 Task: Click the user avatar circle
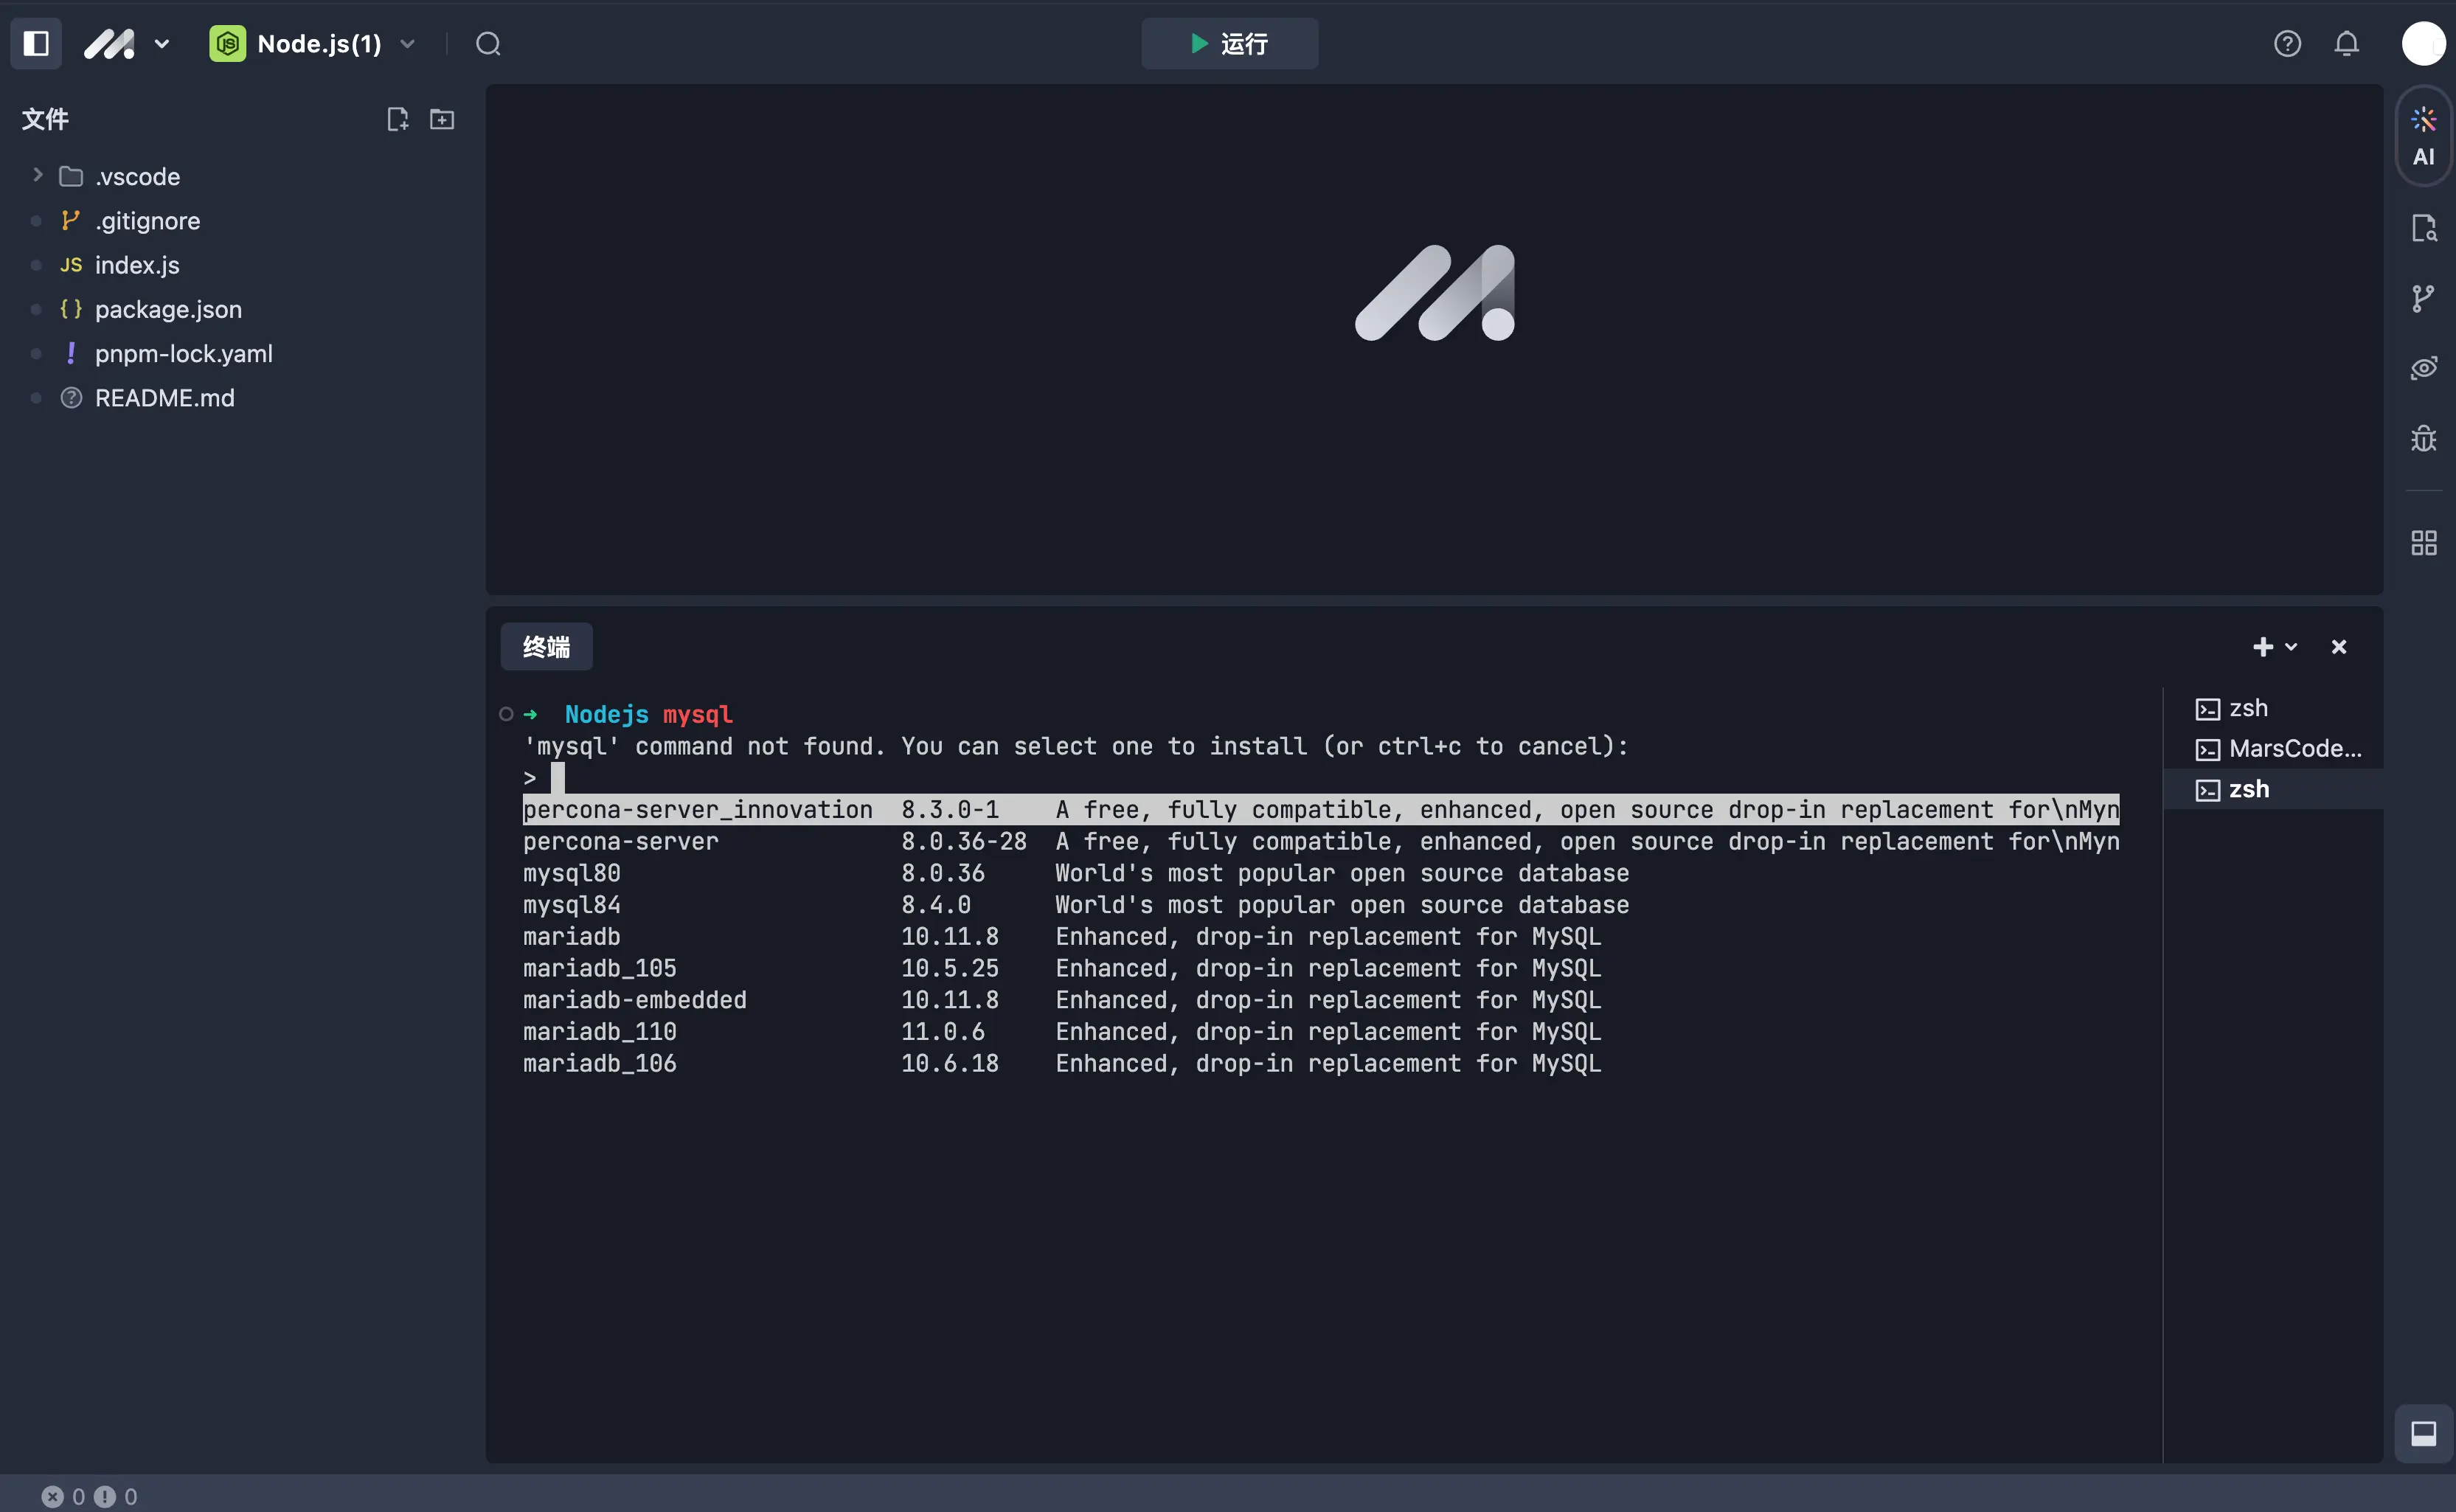tap(2423, 44)
